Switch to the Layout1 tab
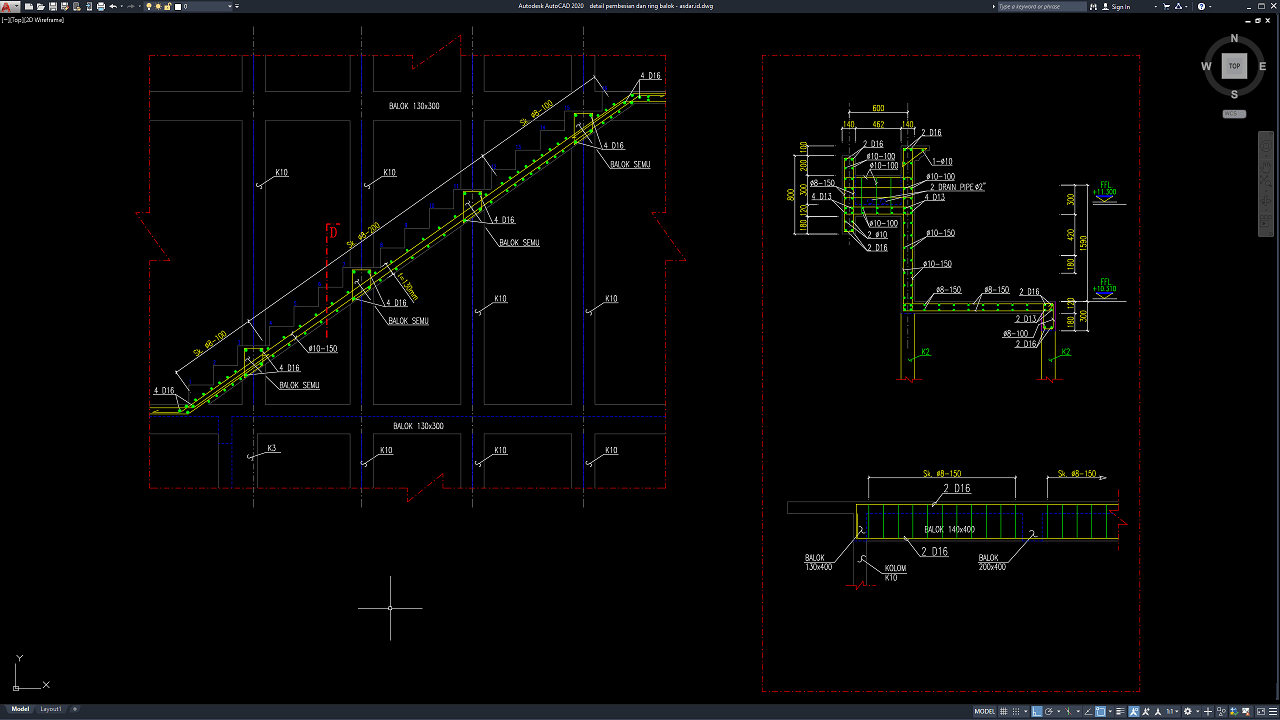Screen dimensions: 1280x720 point(50,709)
